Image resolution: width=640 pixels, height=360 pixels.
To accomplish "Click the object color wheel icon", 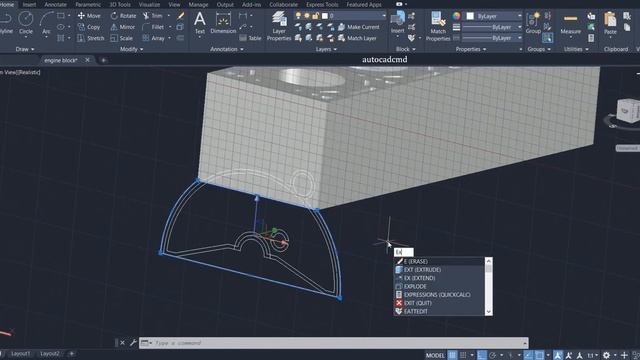I will (456, 16).
